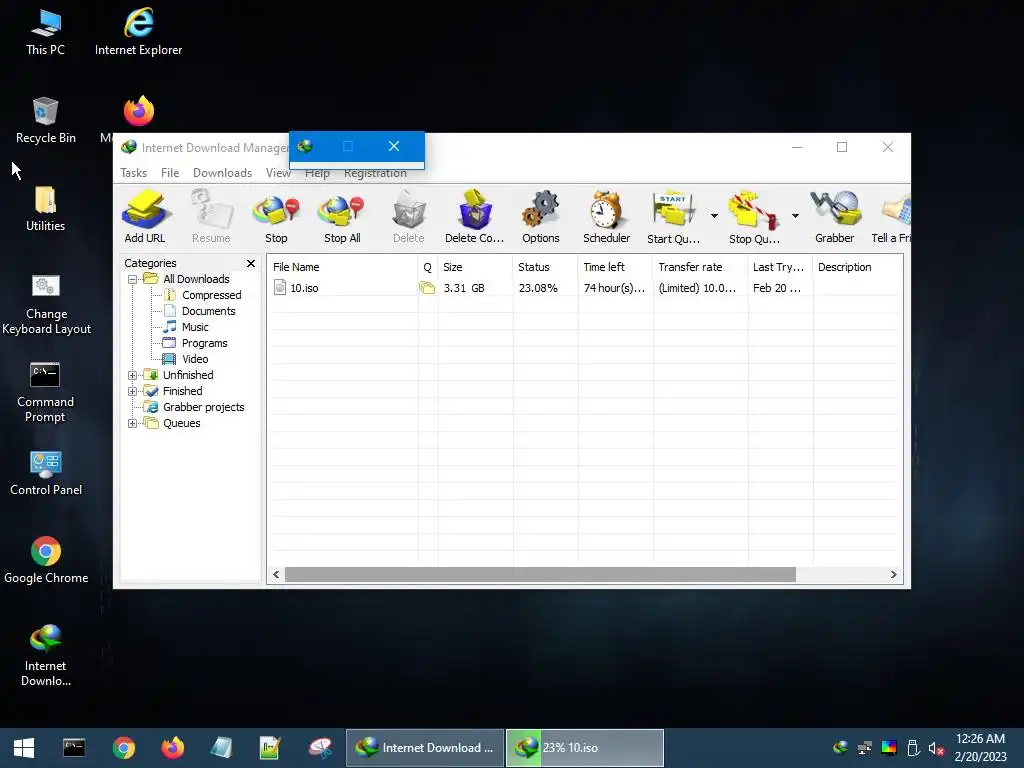Open the This PC desktop icon
The height and width of the screenshot is (768, 1024).
[46, 33]
